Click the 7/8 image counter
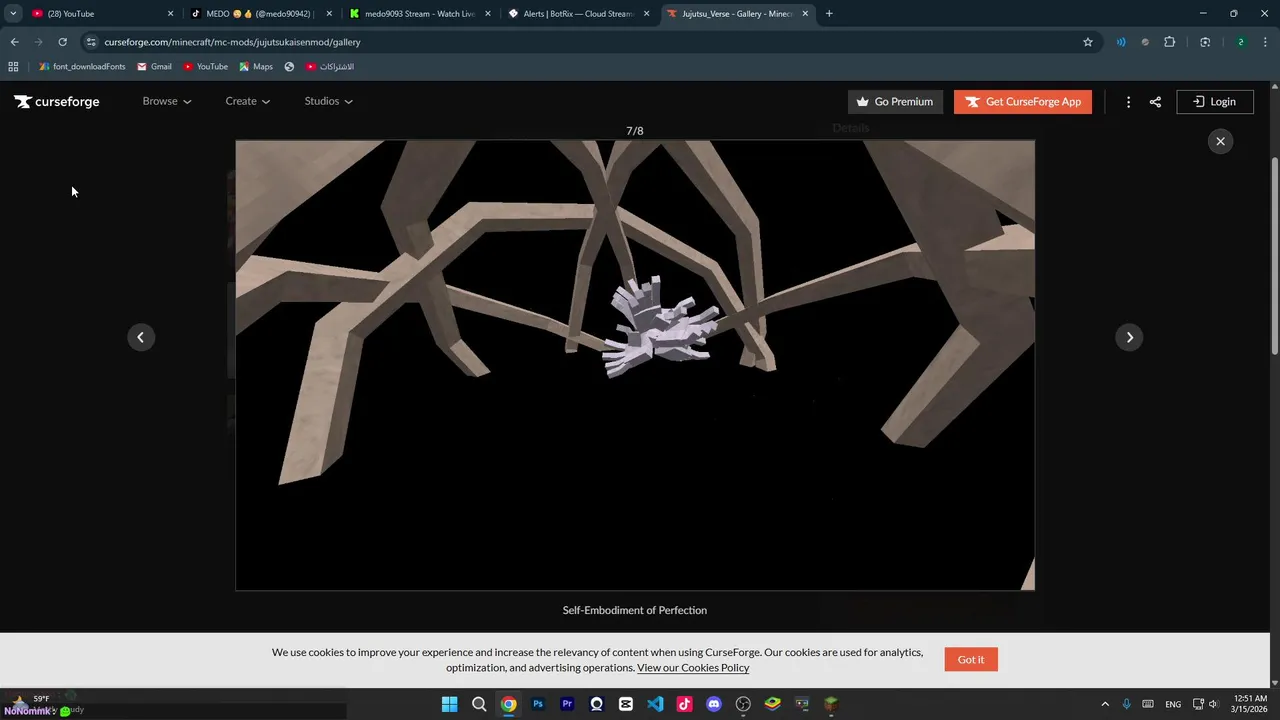This screenshot has height=720, width=1280. [x=635, y=131]
